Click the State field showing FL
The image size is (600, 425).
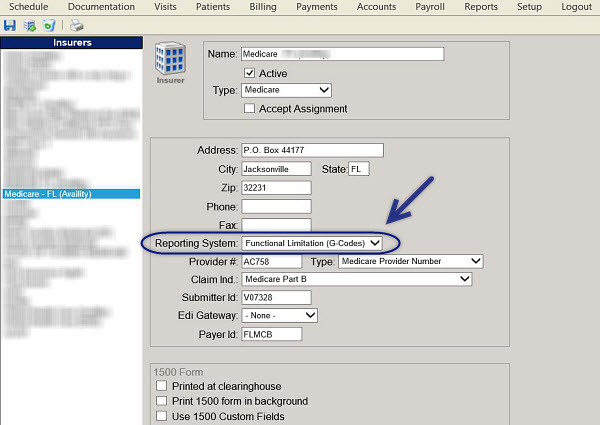click(359, 169)
